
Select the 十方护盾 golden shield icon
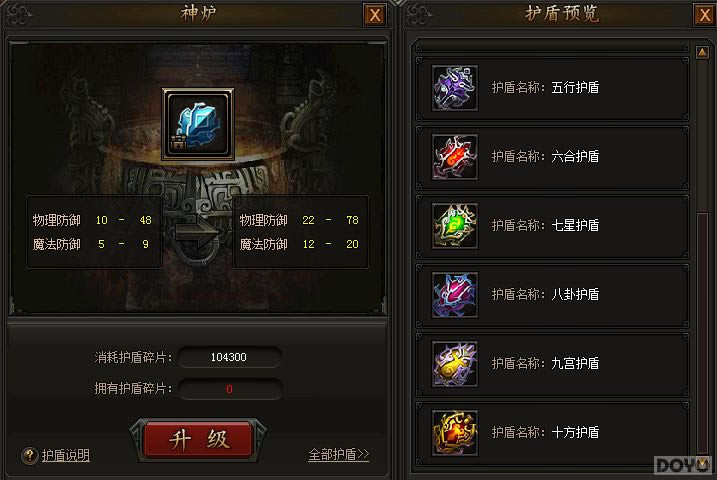455,433
